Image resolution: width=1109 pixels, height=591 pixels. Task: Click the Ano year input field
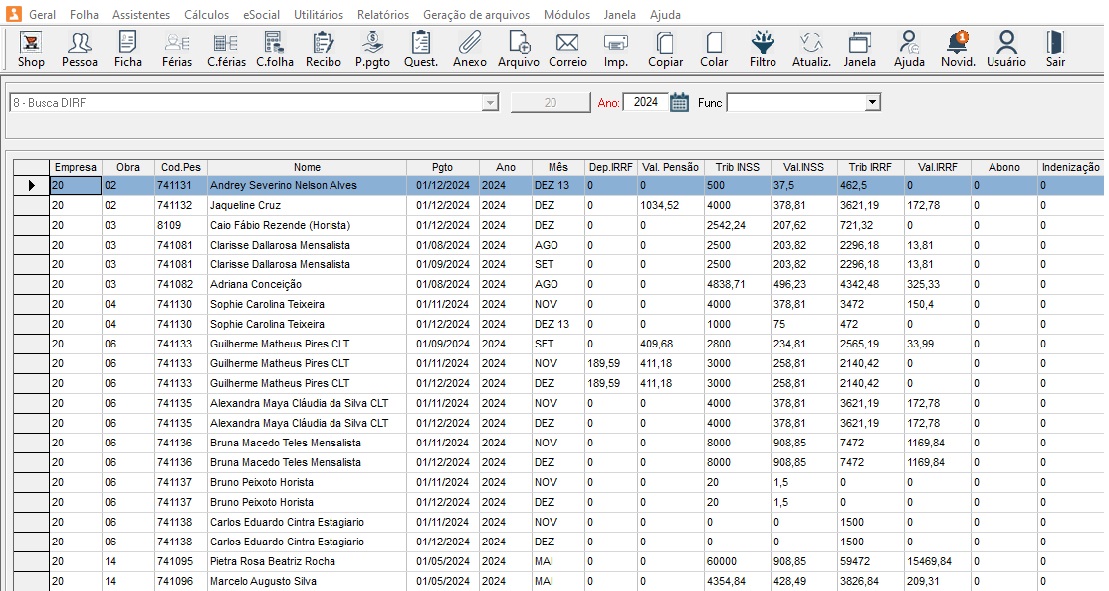pyautogui.click(x=645, y=103)
